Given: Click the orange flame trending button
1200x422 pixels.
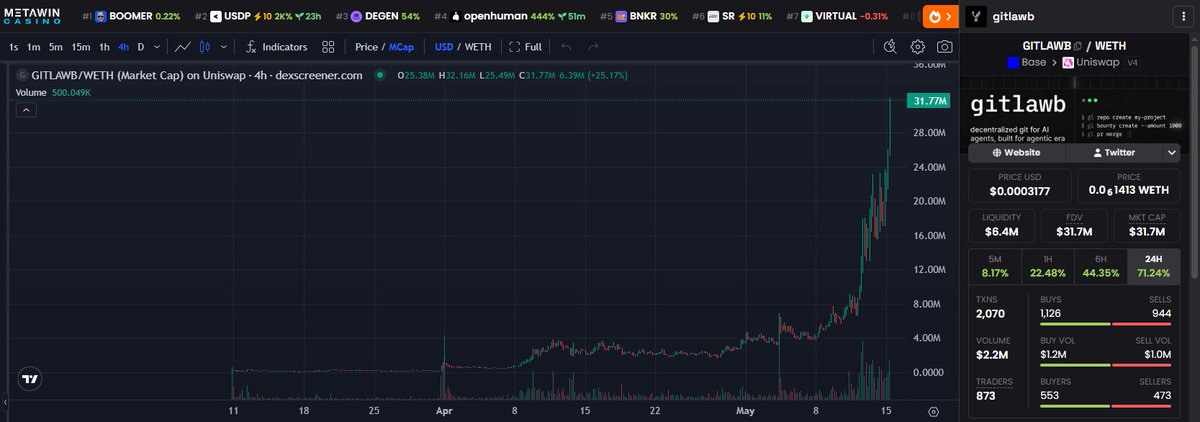Looking at the screenshot, I should [940, 17].
